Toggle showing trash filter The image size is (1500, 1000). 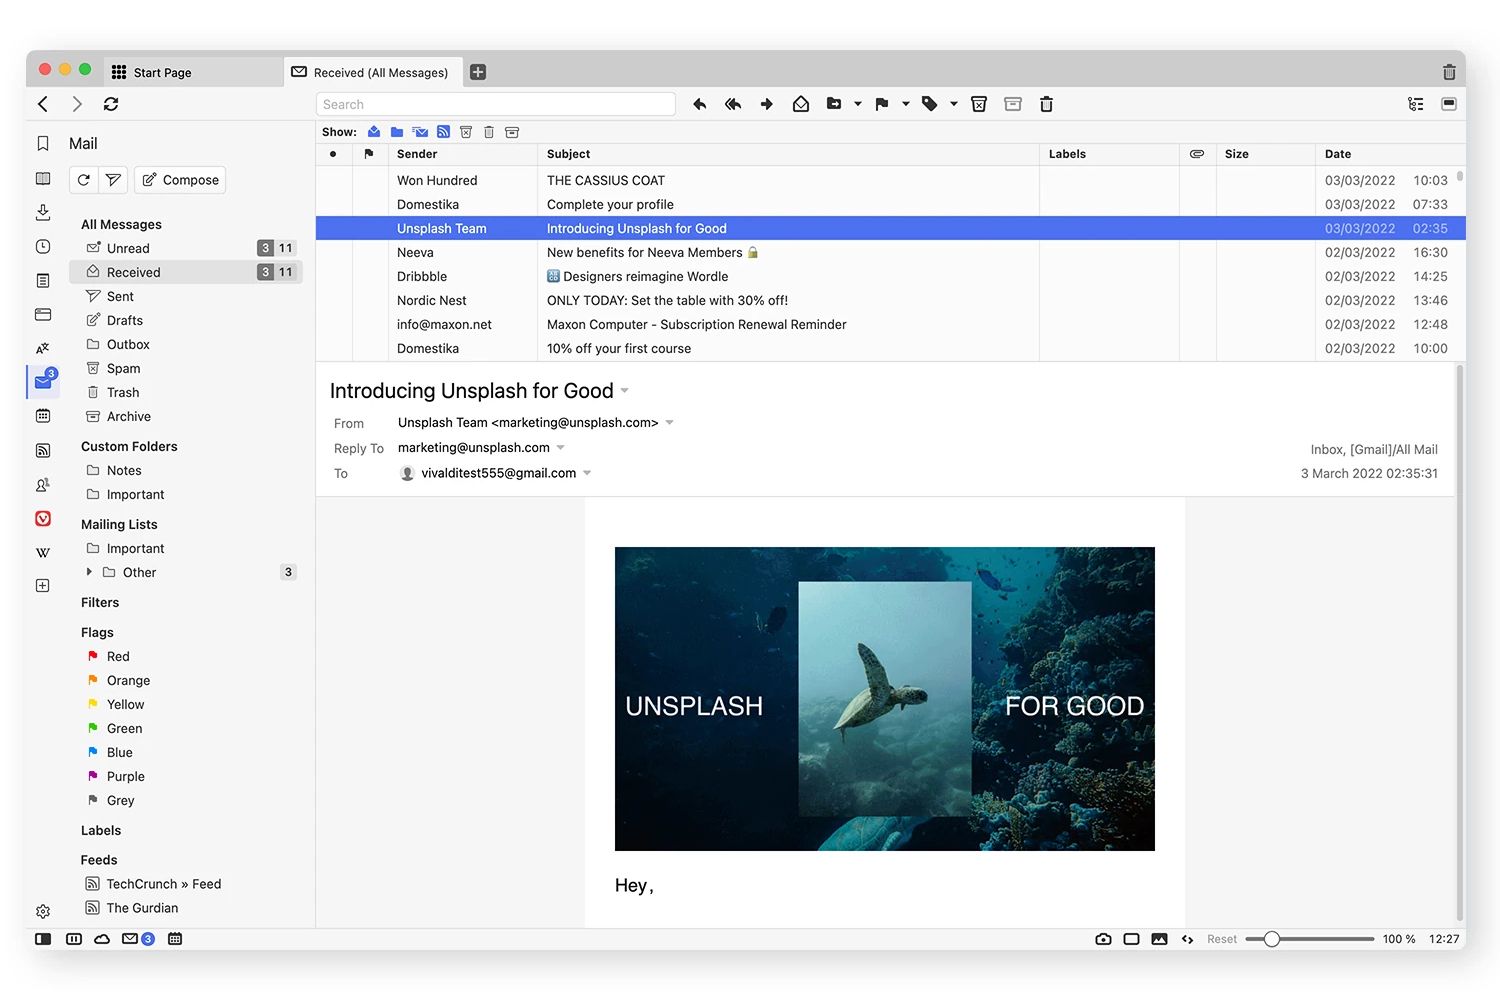[489, 132]
